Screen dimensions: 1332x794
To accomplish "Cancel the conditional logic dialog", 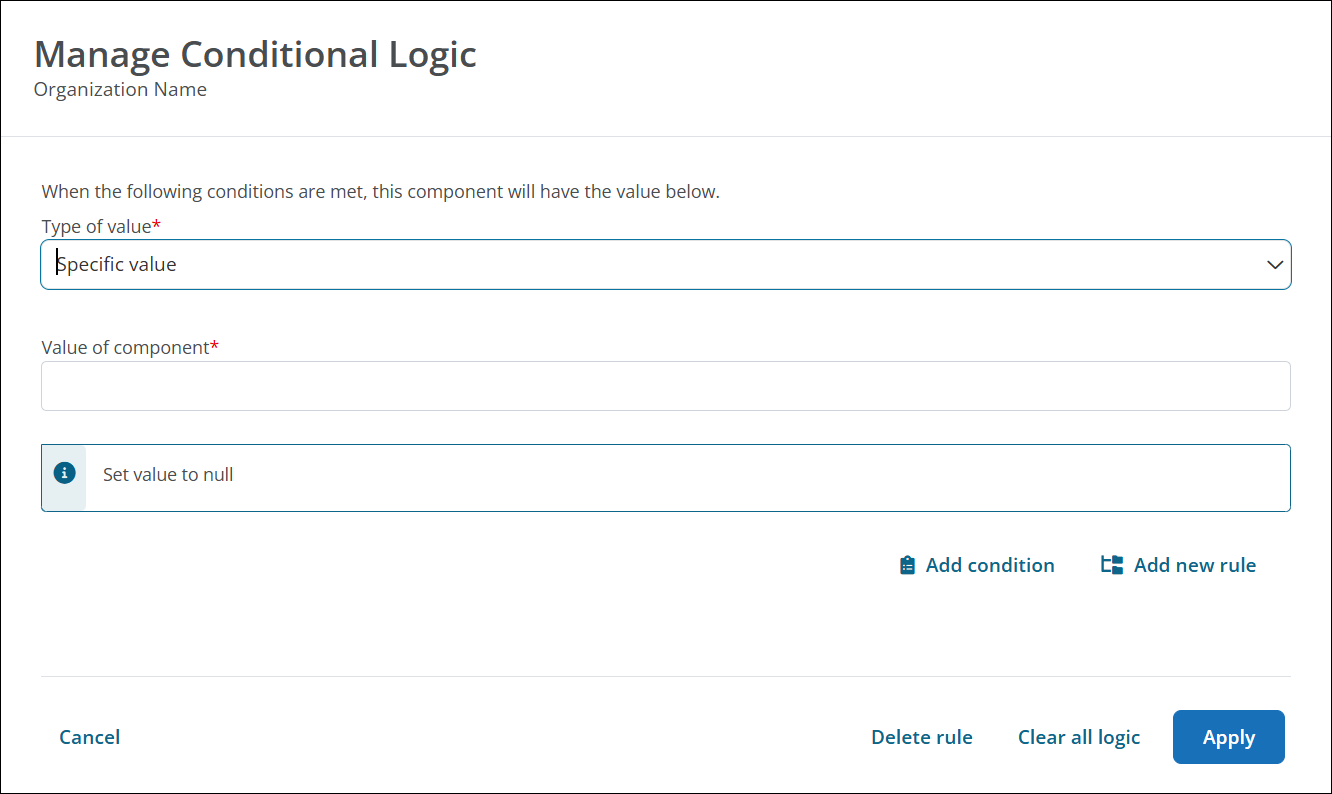I will point(90,737).
